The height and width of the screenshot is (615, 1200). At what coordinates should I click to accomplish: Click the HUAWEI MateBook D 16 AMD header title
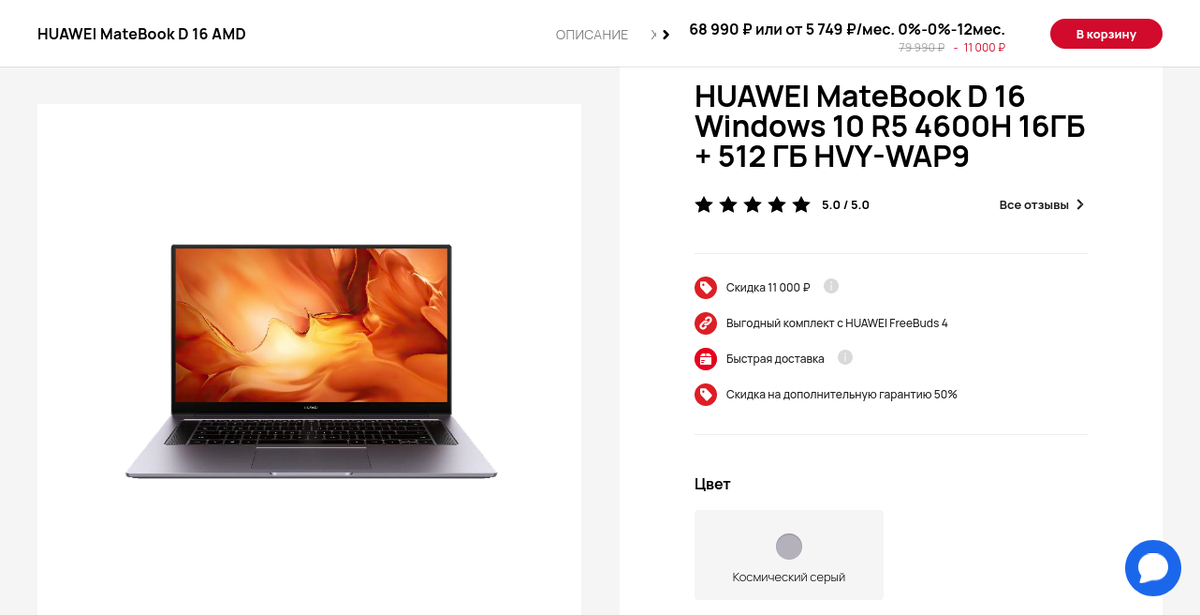[142, 34]
